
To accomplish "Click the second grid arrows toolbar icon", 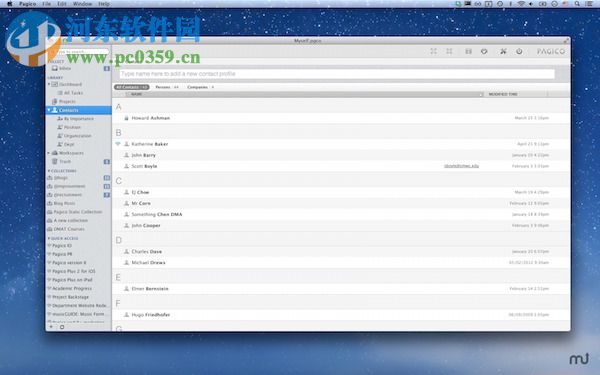I will (449, 51).
